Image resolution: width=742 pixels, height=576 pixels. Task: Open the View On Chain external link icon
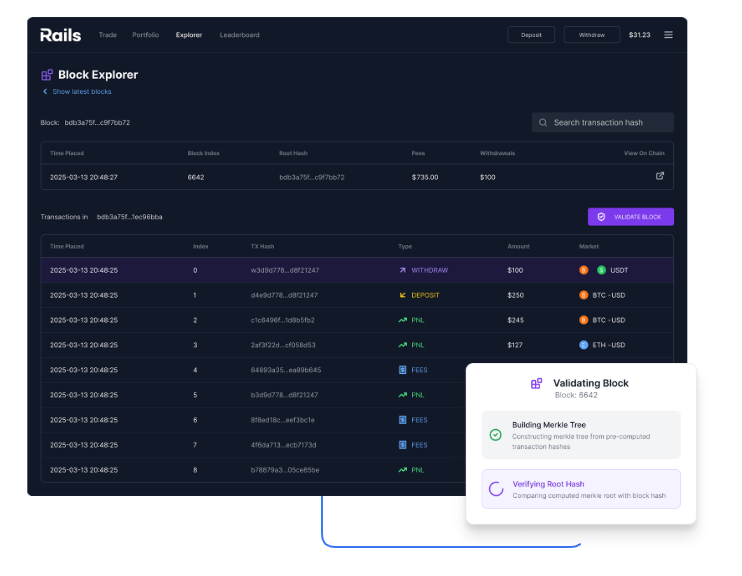pos(660,176)
